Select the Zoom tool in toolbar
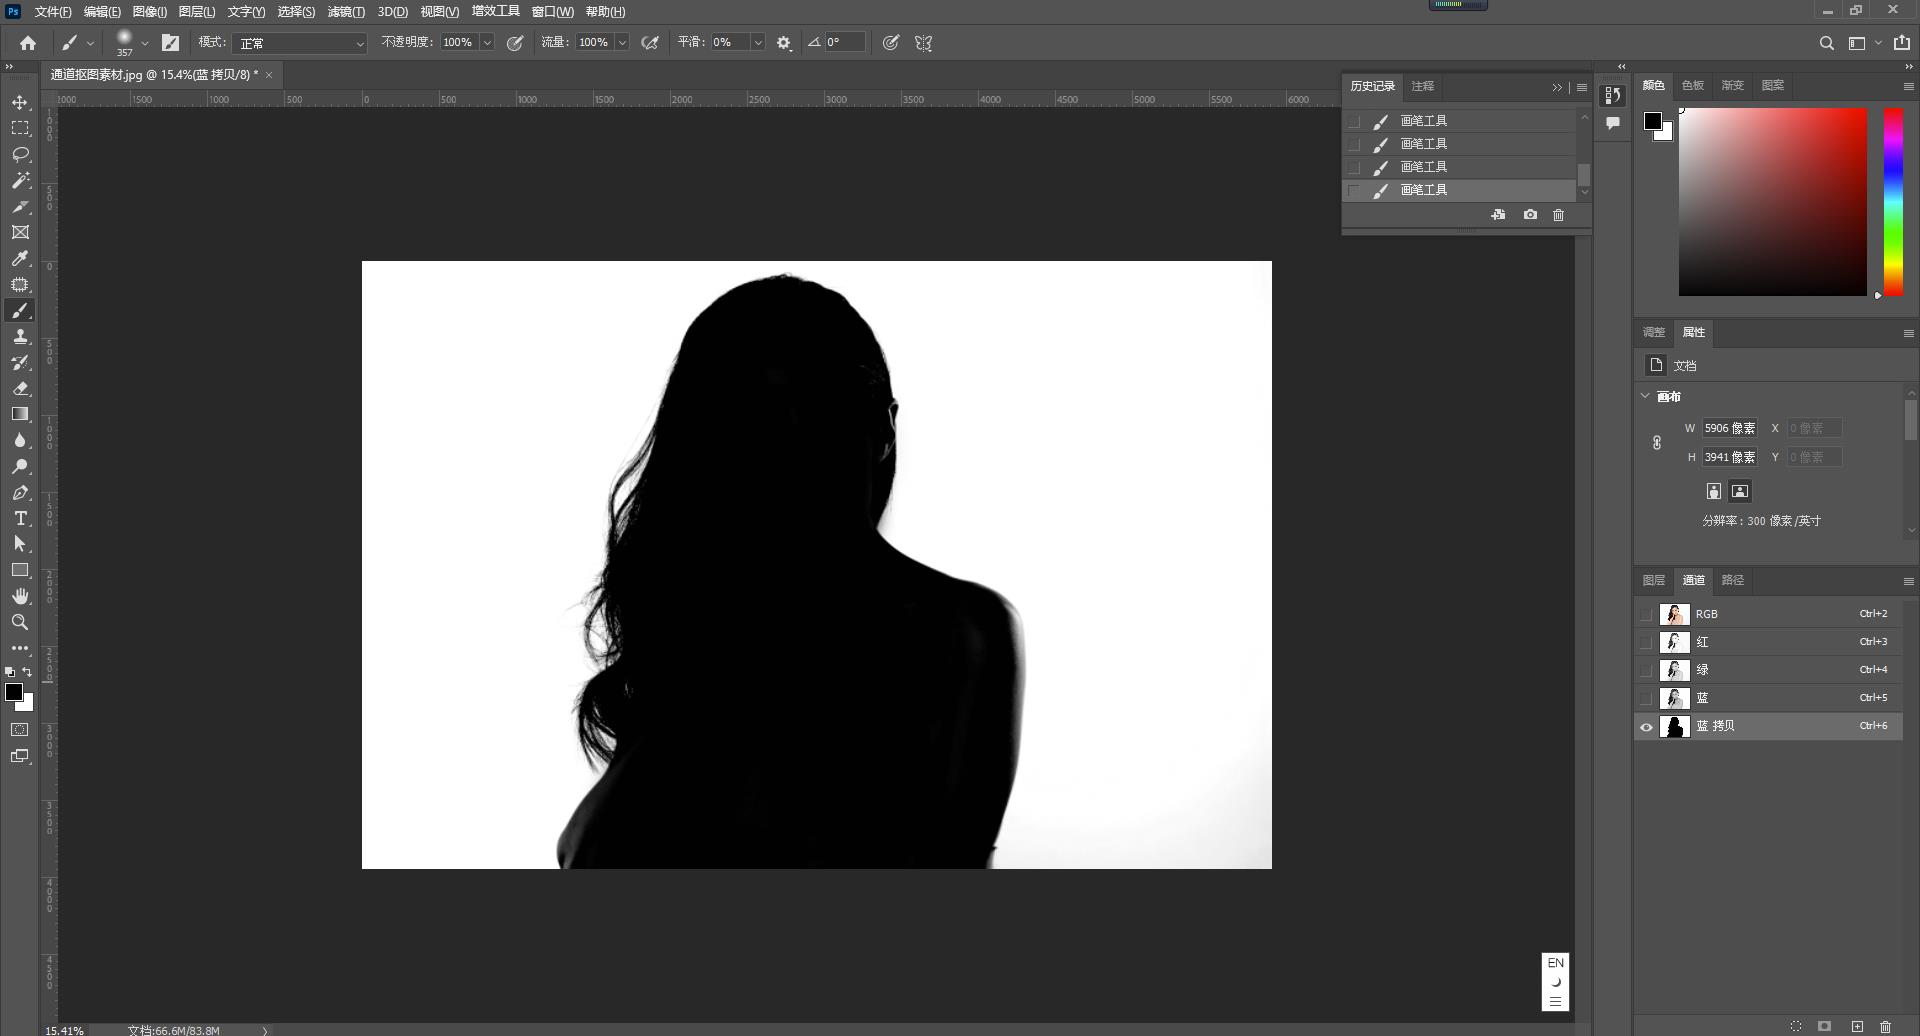Viewport: 1920px width, 1036px height. pyautogui.click(x=20, y=622)
